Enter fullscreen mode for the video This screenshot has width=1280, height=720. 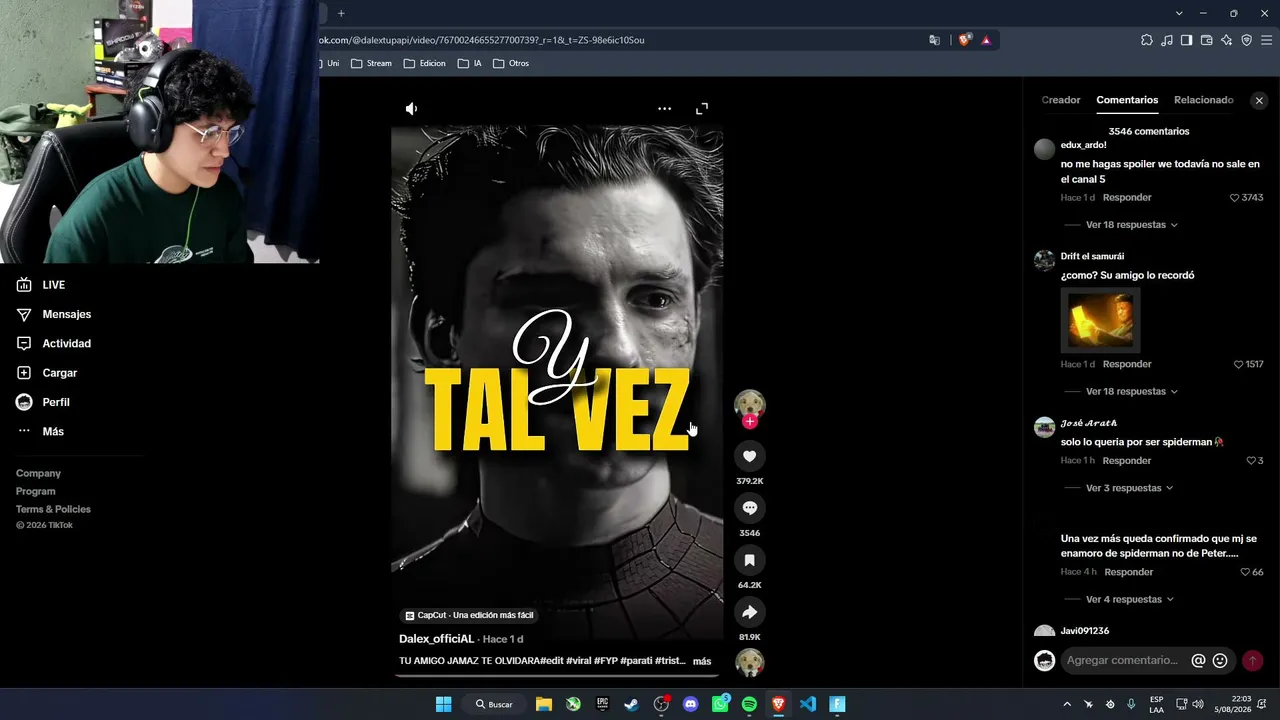(702, 108)
